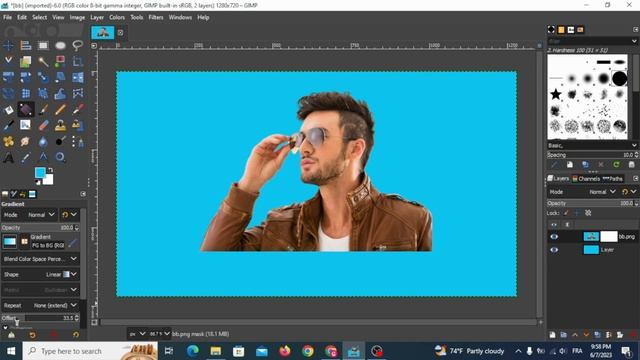Viewport: 640px width, 360px height.
Task: Select the Crop tool
Action: (x=78, y=61)
